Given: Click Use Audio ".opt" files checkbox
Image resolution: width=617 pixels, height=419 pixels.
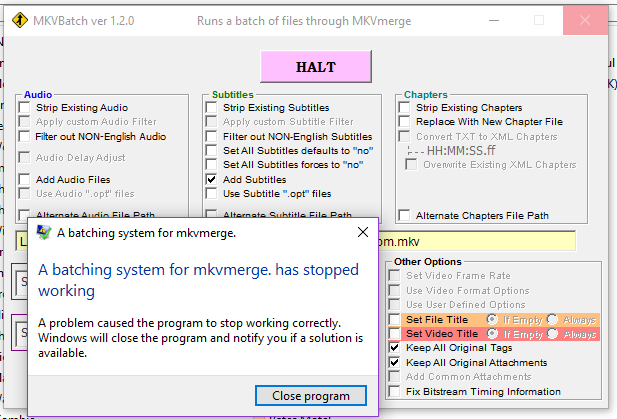Looking at the screenshot, I should coord(24,193).
